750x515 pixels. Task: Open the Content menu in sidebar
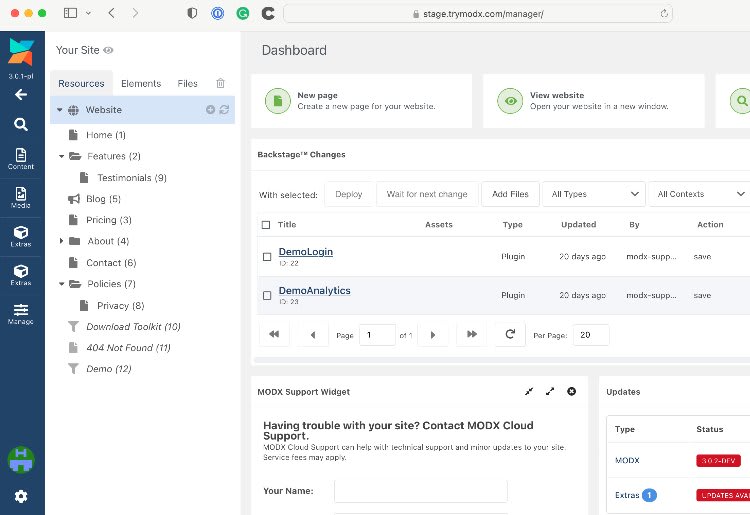point(21,159)
